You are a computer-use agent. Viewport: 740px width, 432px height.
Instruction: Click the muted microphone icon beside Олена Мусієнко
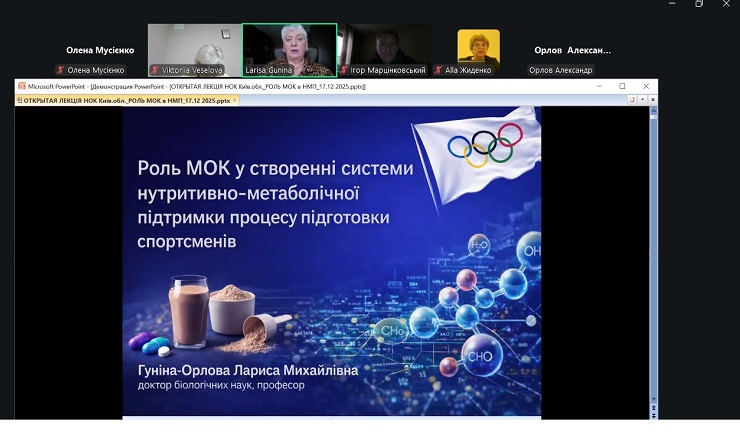coord(60,70)
